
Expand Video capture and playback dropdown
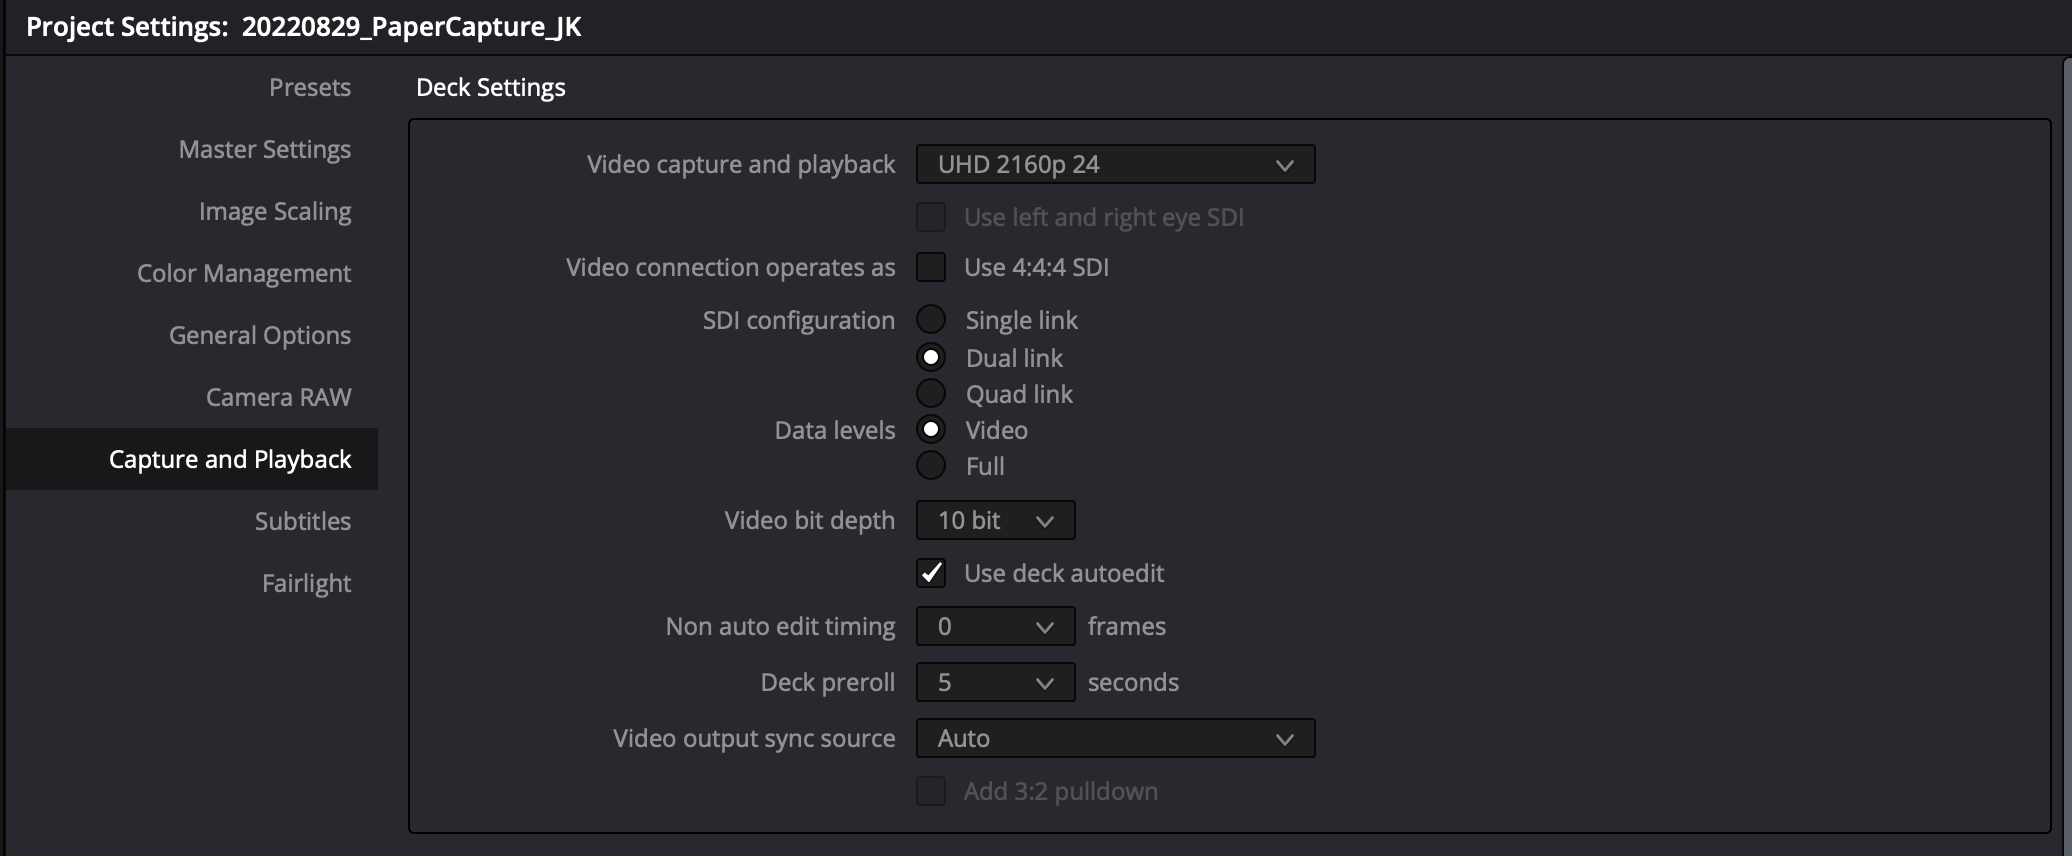[x=1114, y=164]
